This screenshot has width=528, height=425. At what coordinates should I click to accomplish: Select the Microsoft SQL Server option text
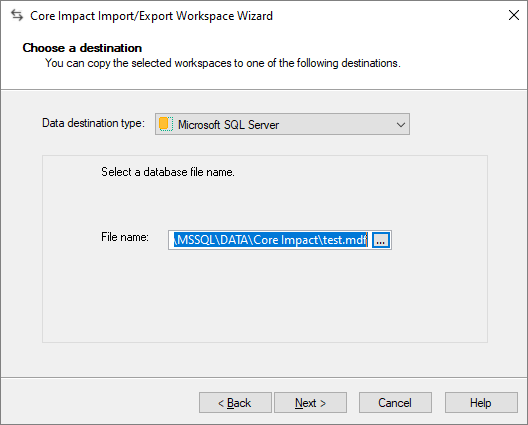(228, 125)
